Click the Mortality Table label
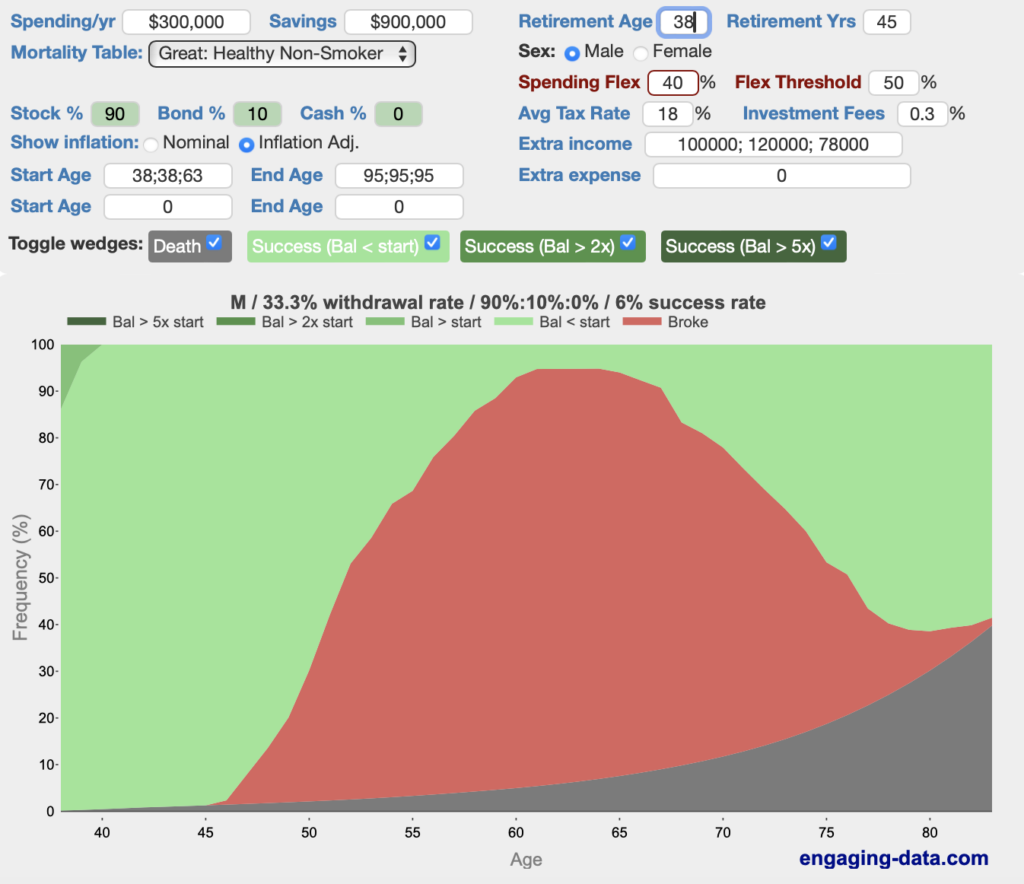Image resolution: width=1024 pixels, height=884 pixels. (76, 53)
